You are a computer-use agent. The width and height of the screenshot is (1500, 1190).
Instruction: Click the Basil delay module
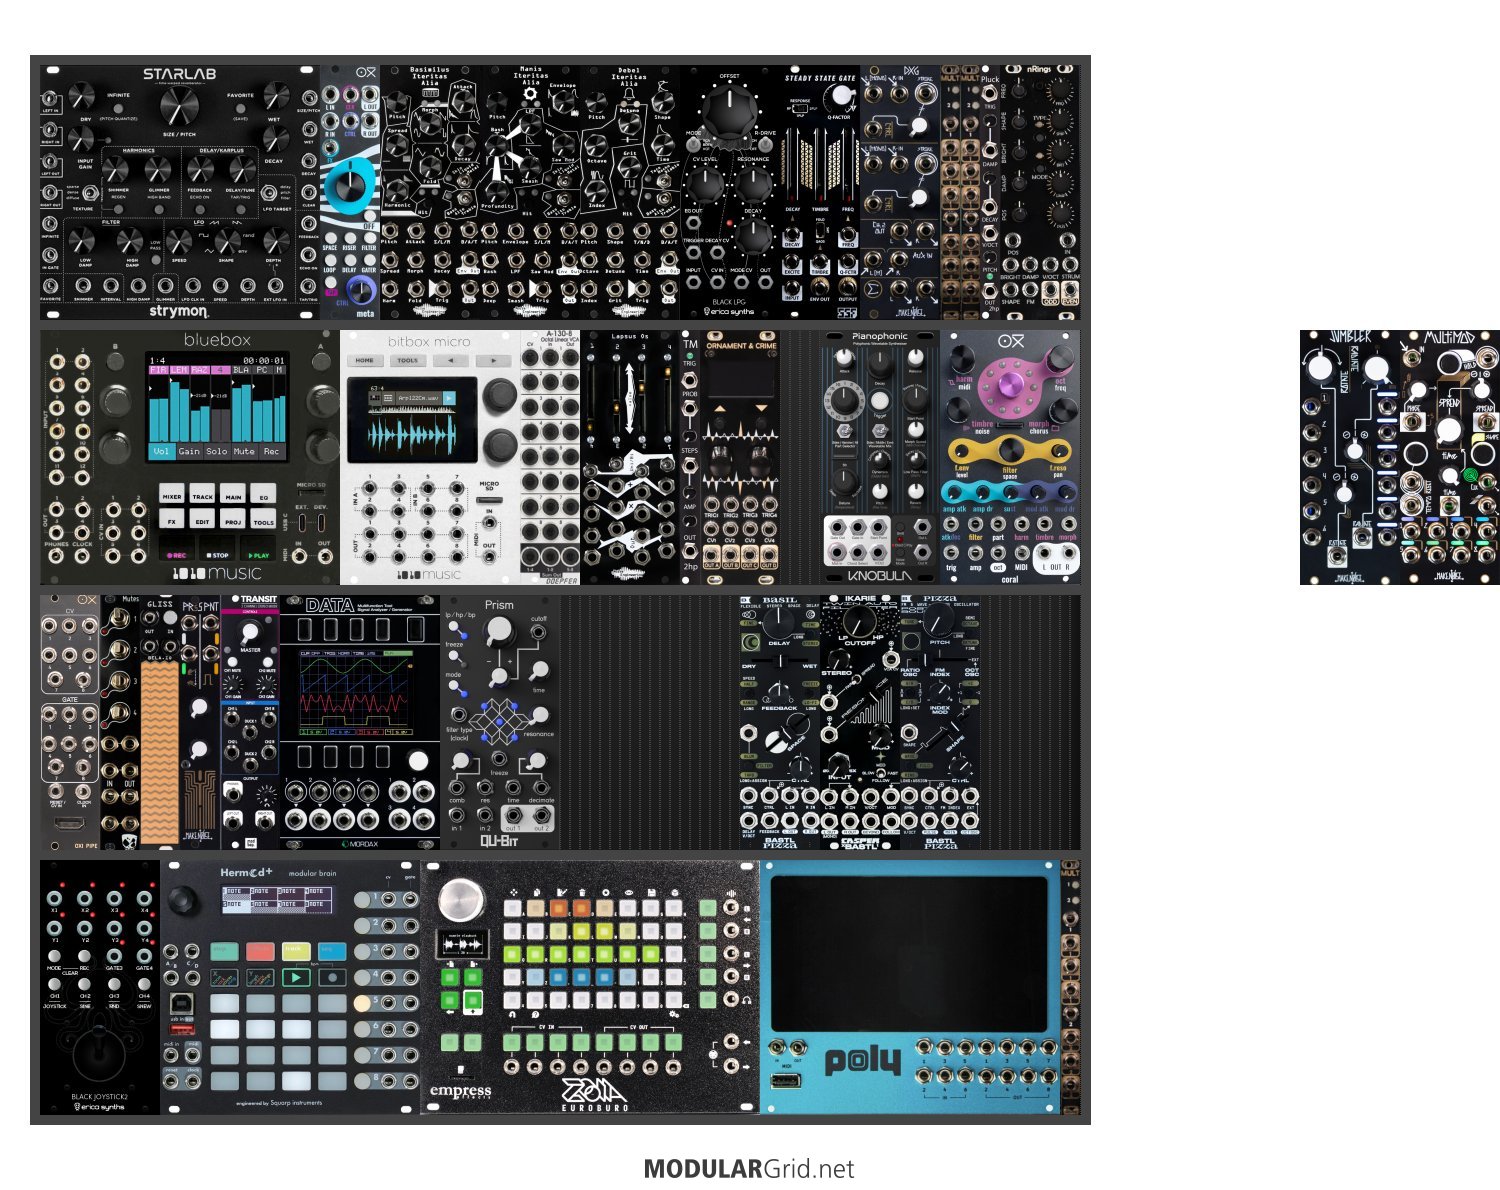[x=780, y=722]
